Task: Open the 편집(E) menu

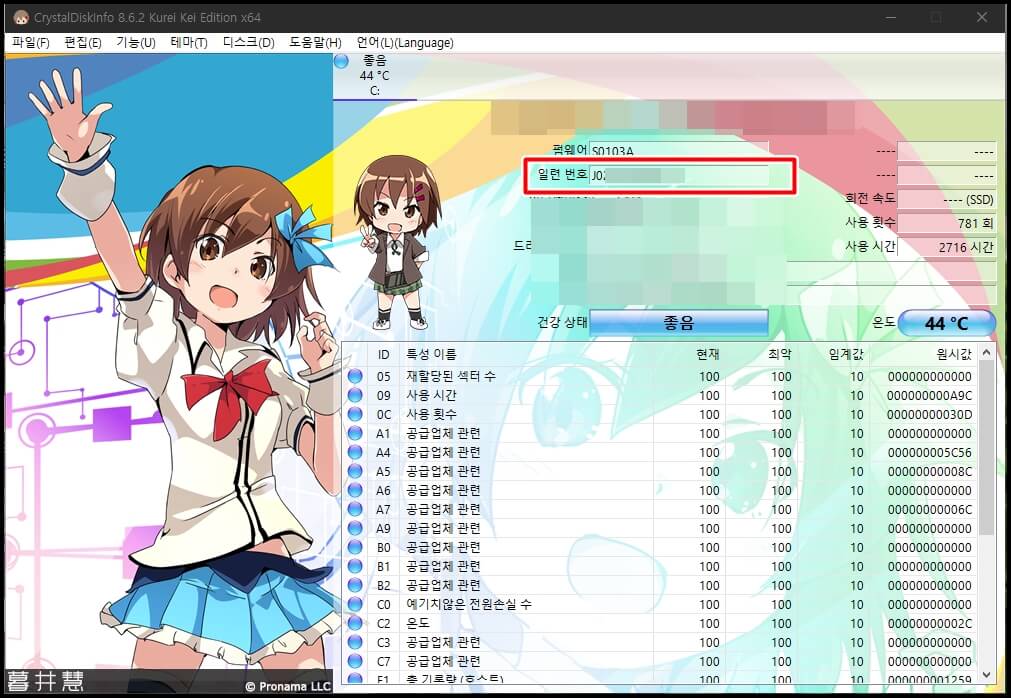Action: [x=83, y=43]
